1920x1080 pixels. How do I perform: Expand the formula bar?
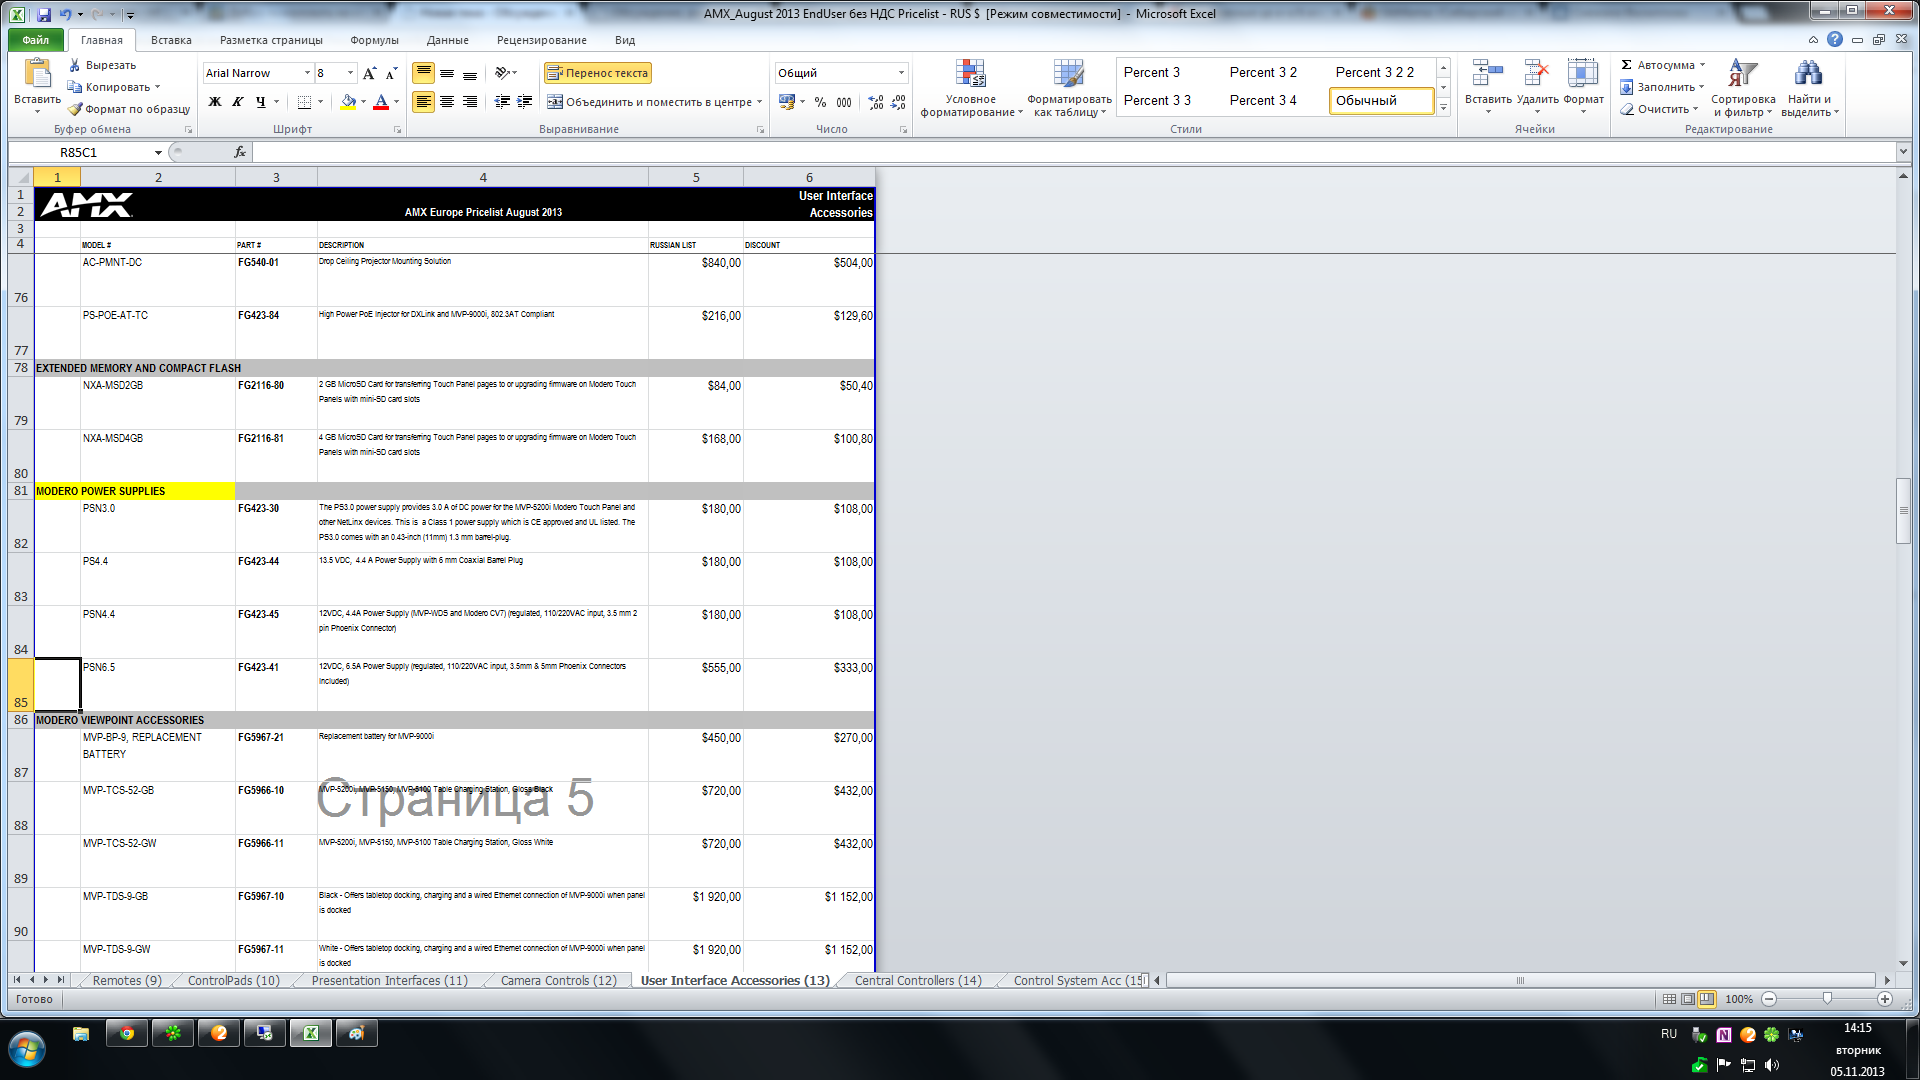1902,152
